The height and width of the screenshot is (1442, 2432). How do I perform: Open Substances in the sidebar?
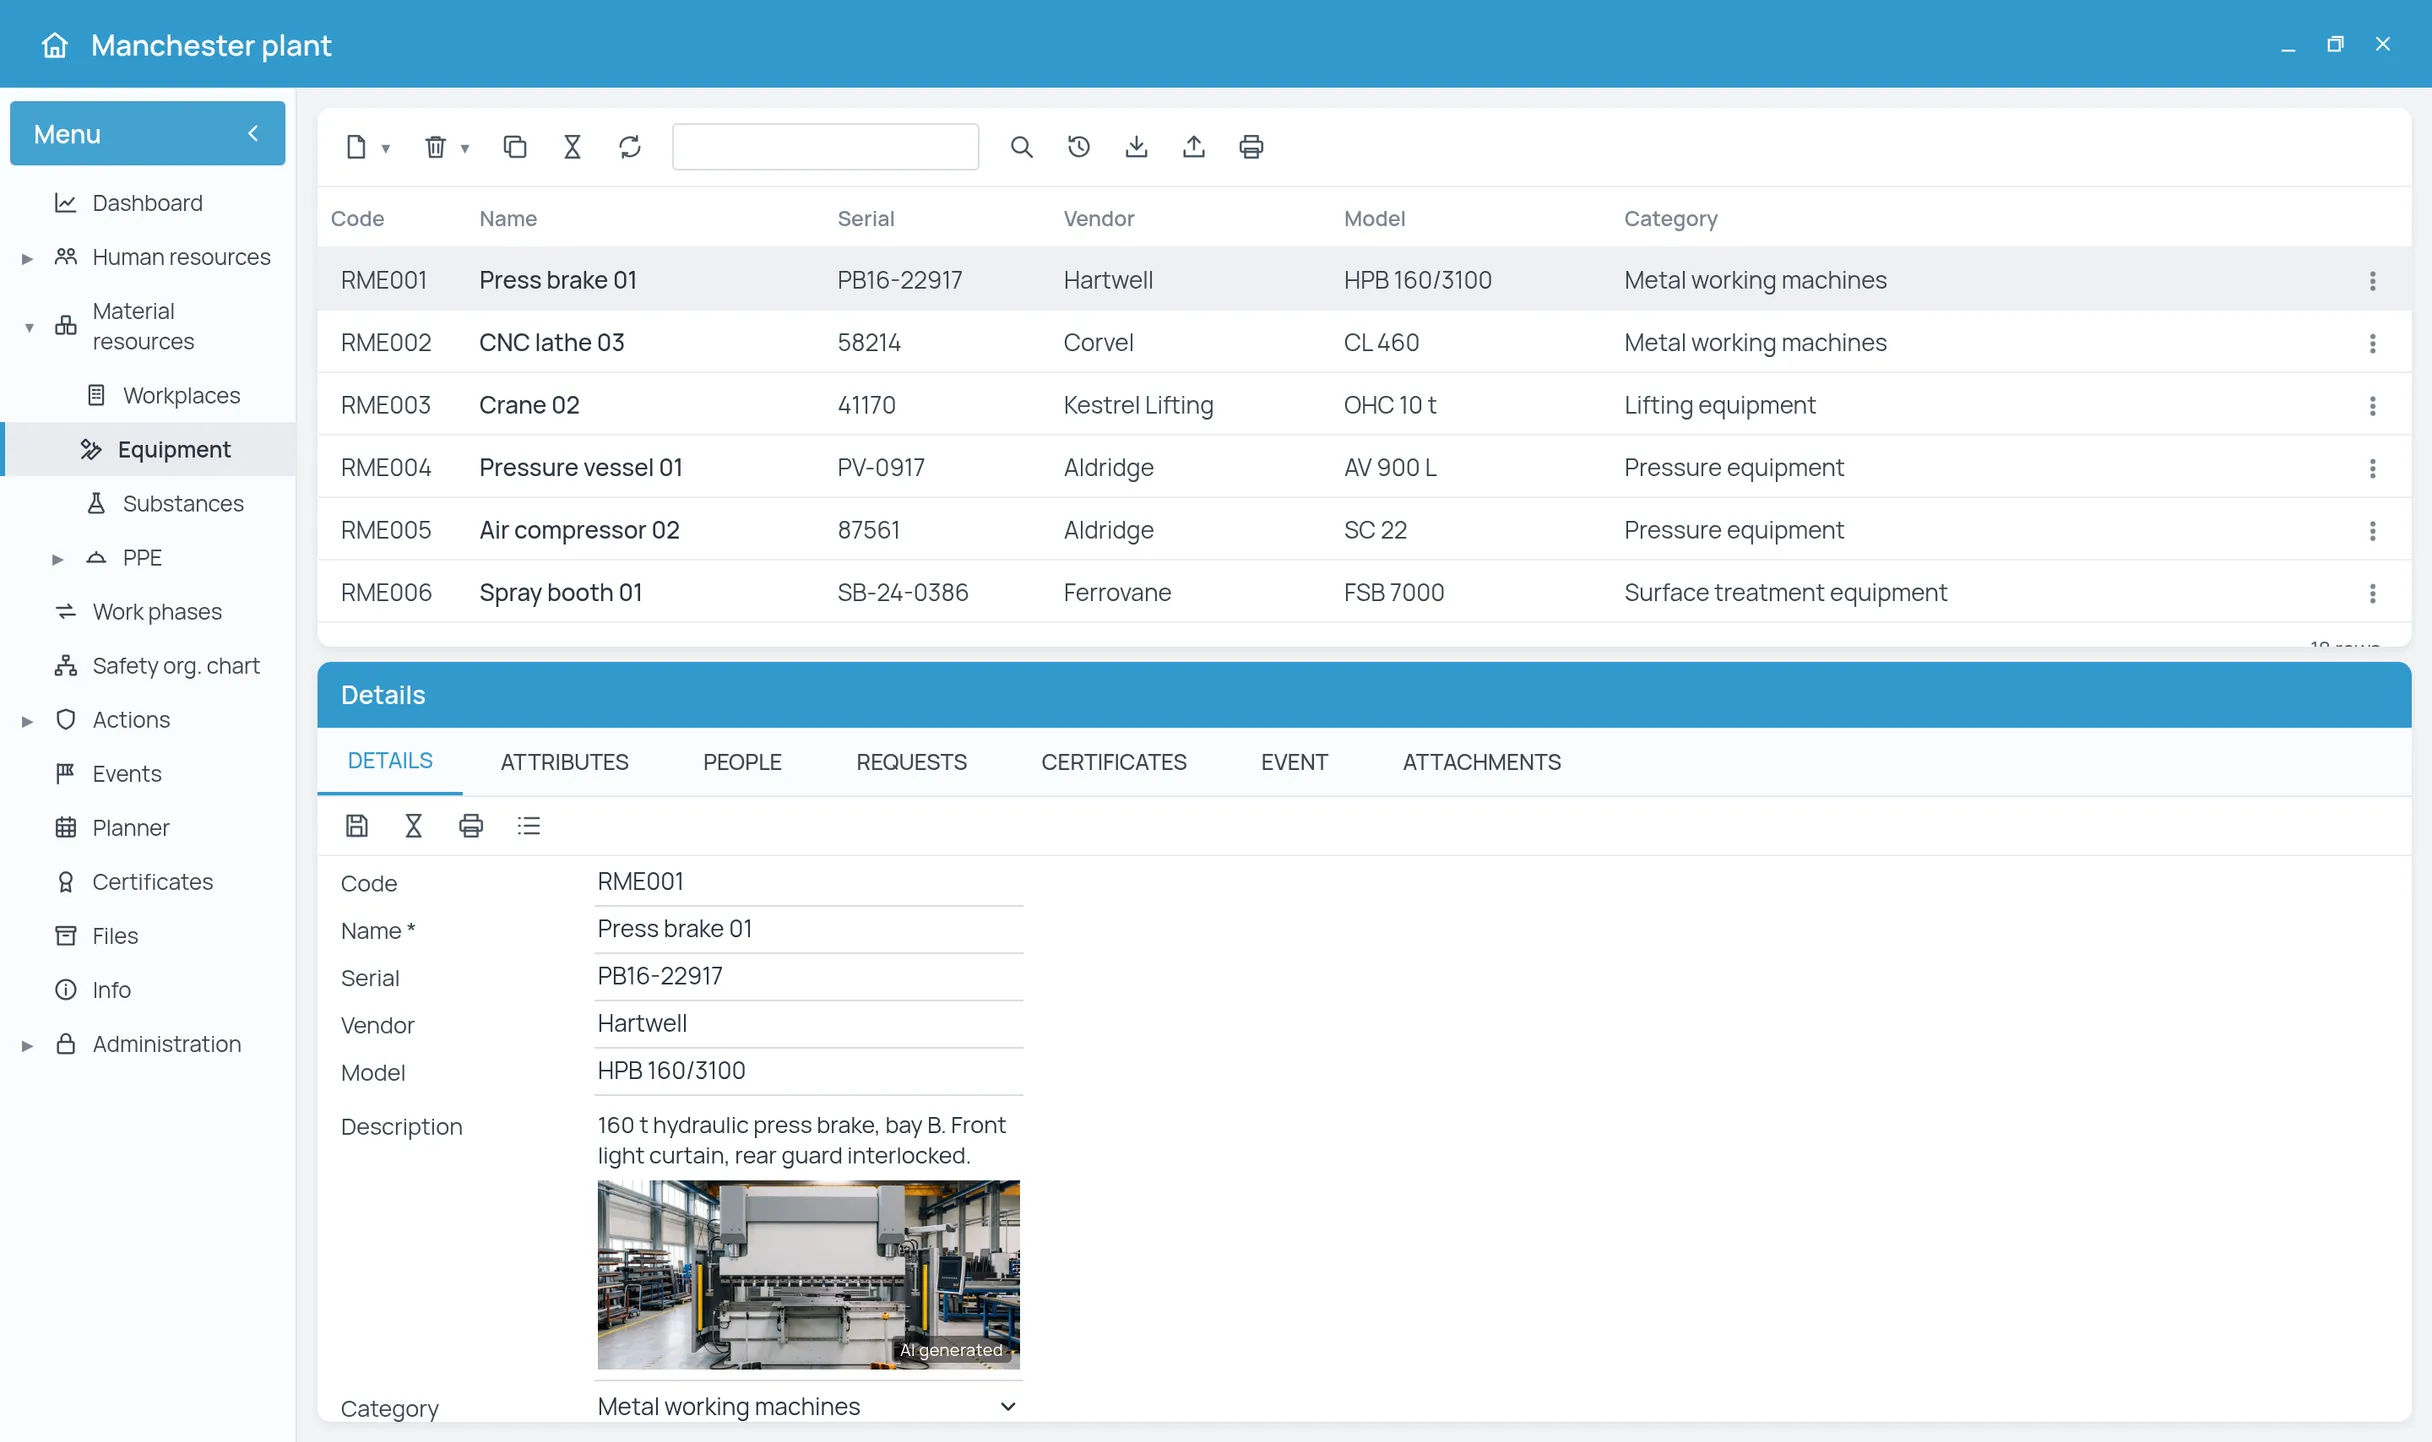[183, 503]
